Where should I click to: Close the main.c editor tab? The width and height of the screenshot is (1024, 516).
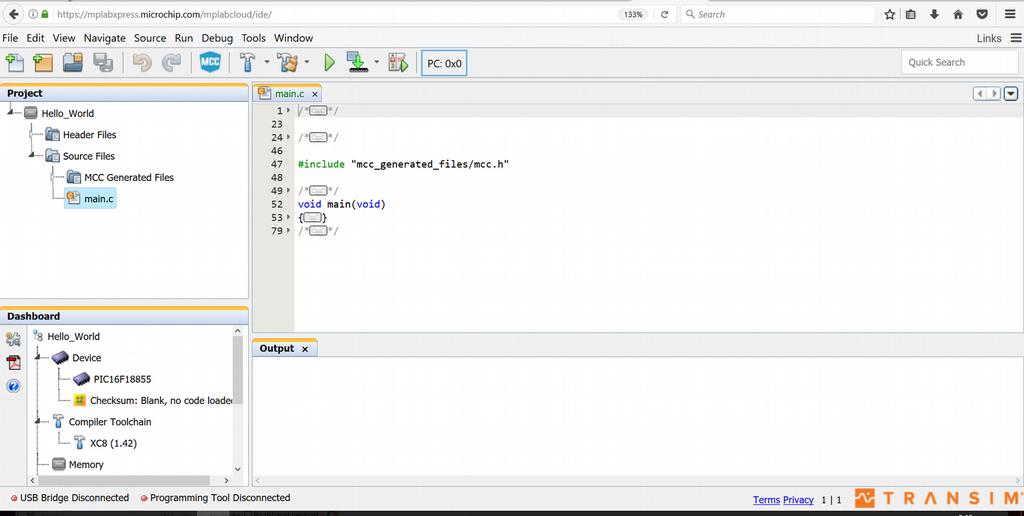[314, 94]
